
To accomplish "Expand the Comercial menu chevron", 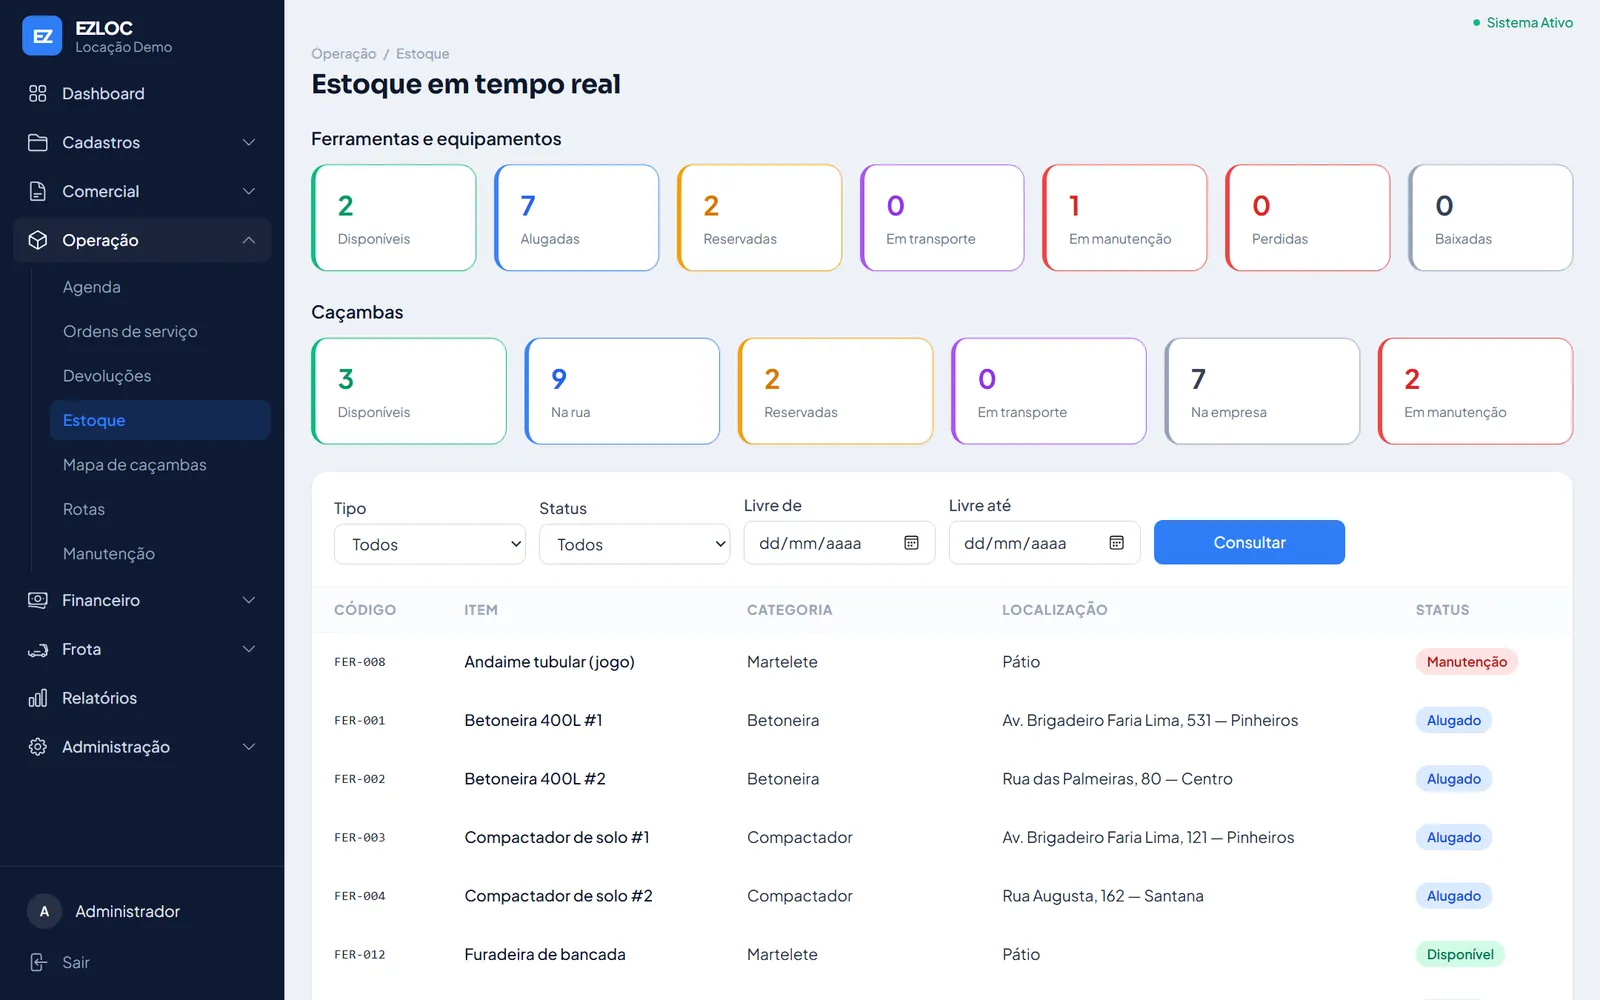I will (x=249, y=191).
